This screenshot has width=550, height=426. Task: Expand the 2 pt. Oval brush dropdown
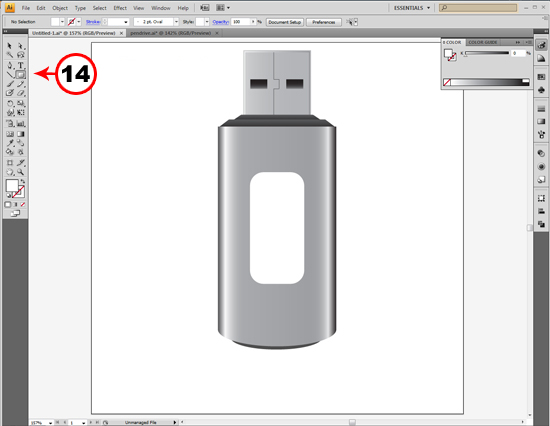pos(176,22)
